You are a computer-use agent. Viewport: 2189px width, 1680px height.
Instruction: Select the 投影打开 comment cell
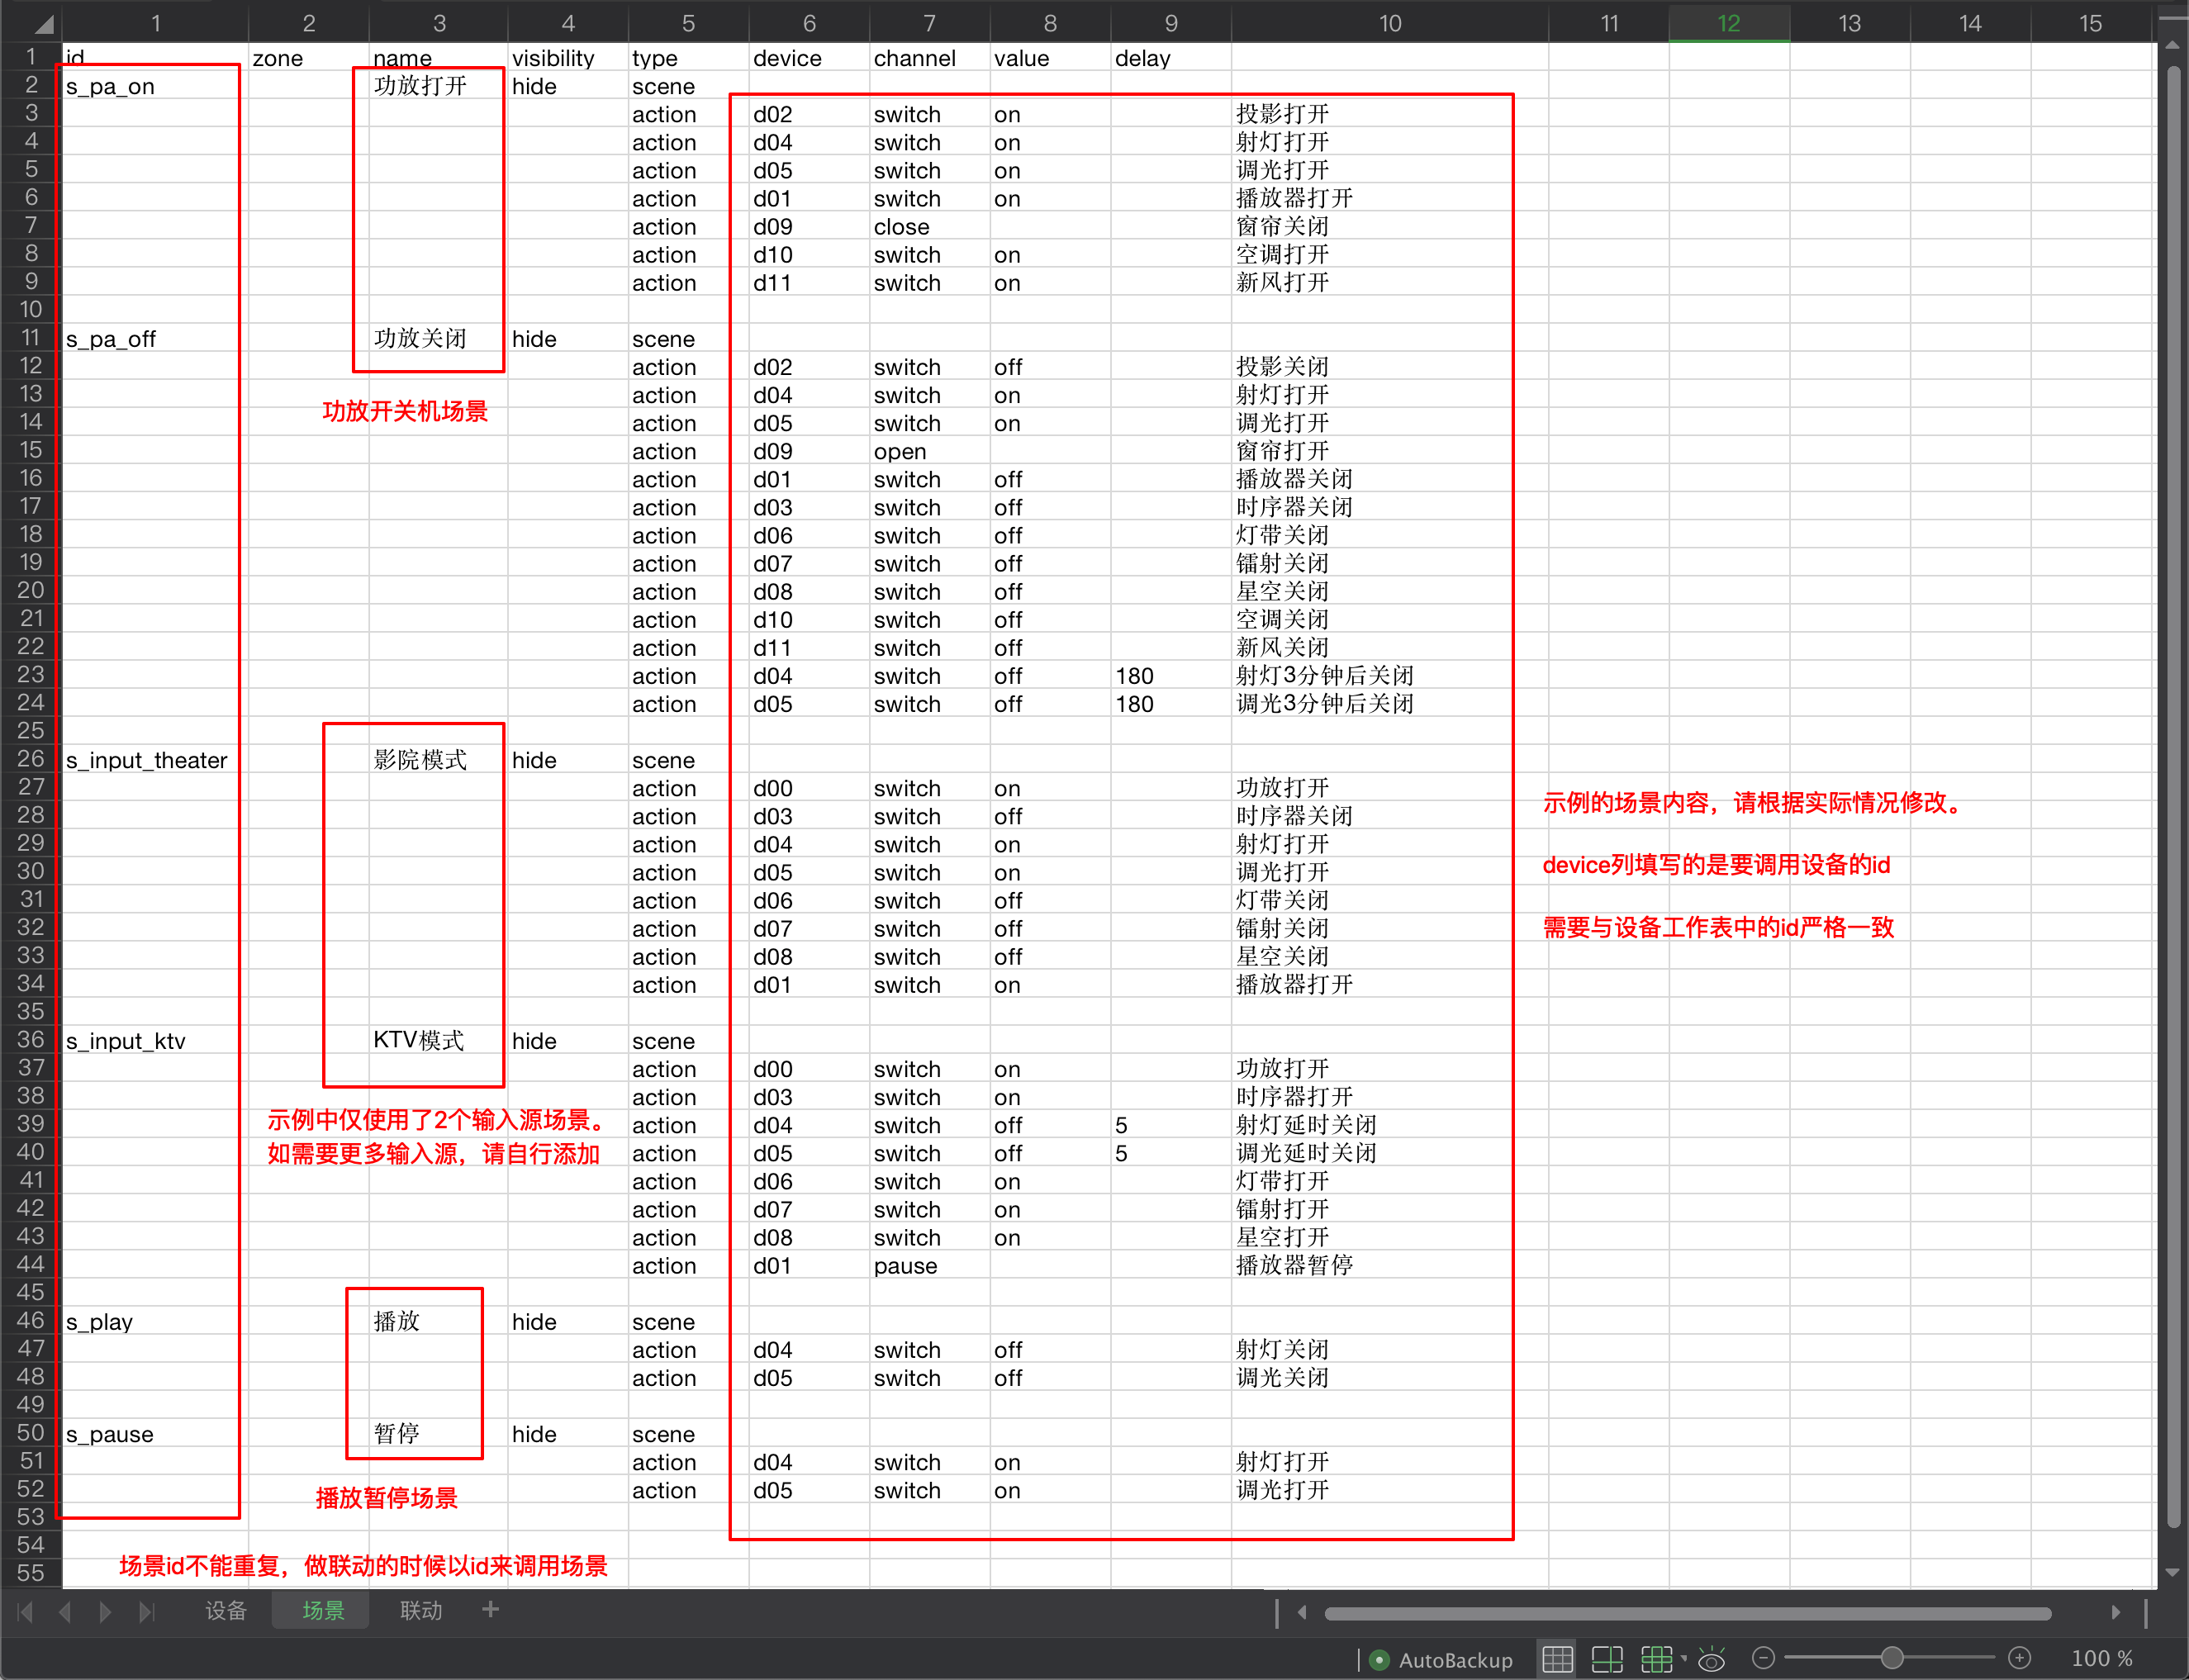click(1390, 114)
